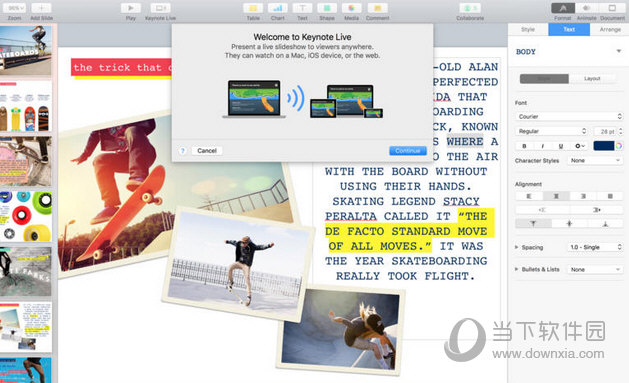
Task: Toggle italic text formatting
Action: point(542,146)
